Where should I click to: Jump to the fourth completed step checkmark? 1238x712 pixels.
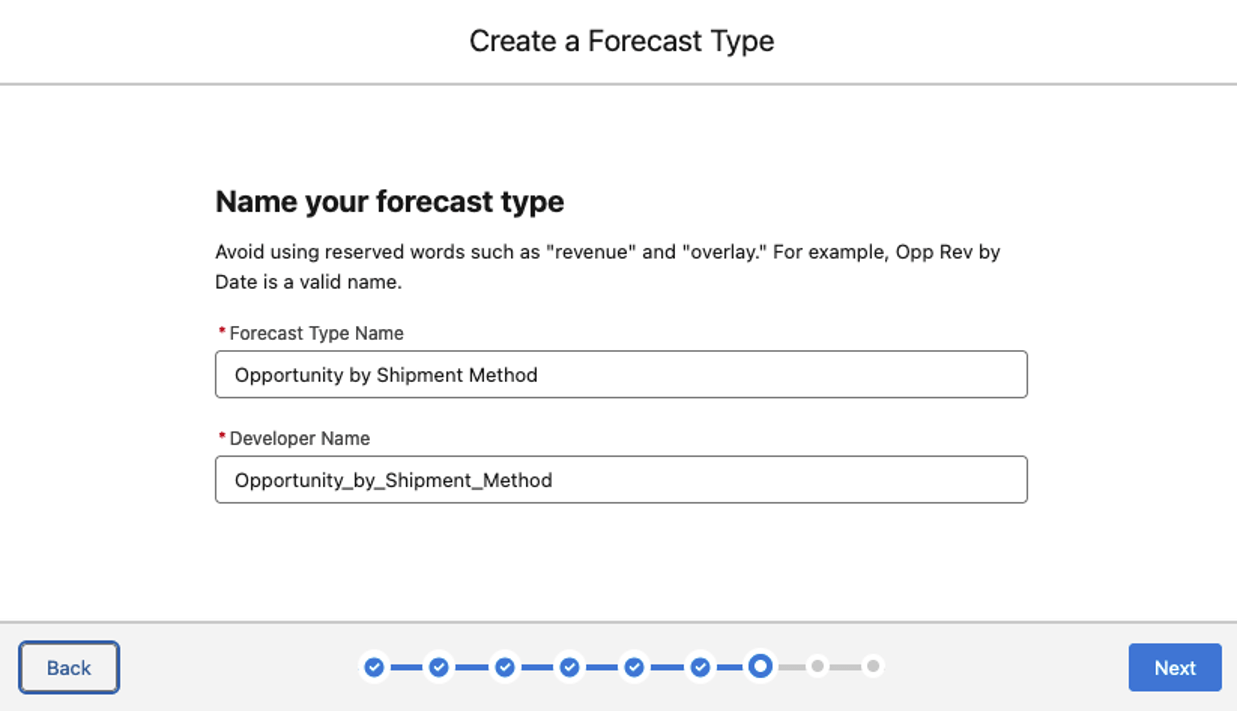pos(570,667)
